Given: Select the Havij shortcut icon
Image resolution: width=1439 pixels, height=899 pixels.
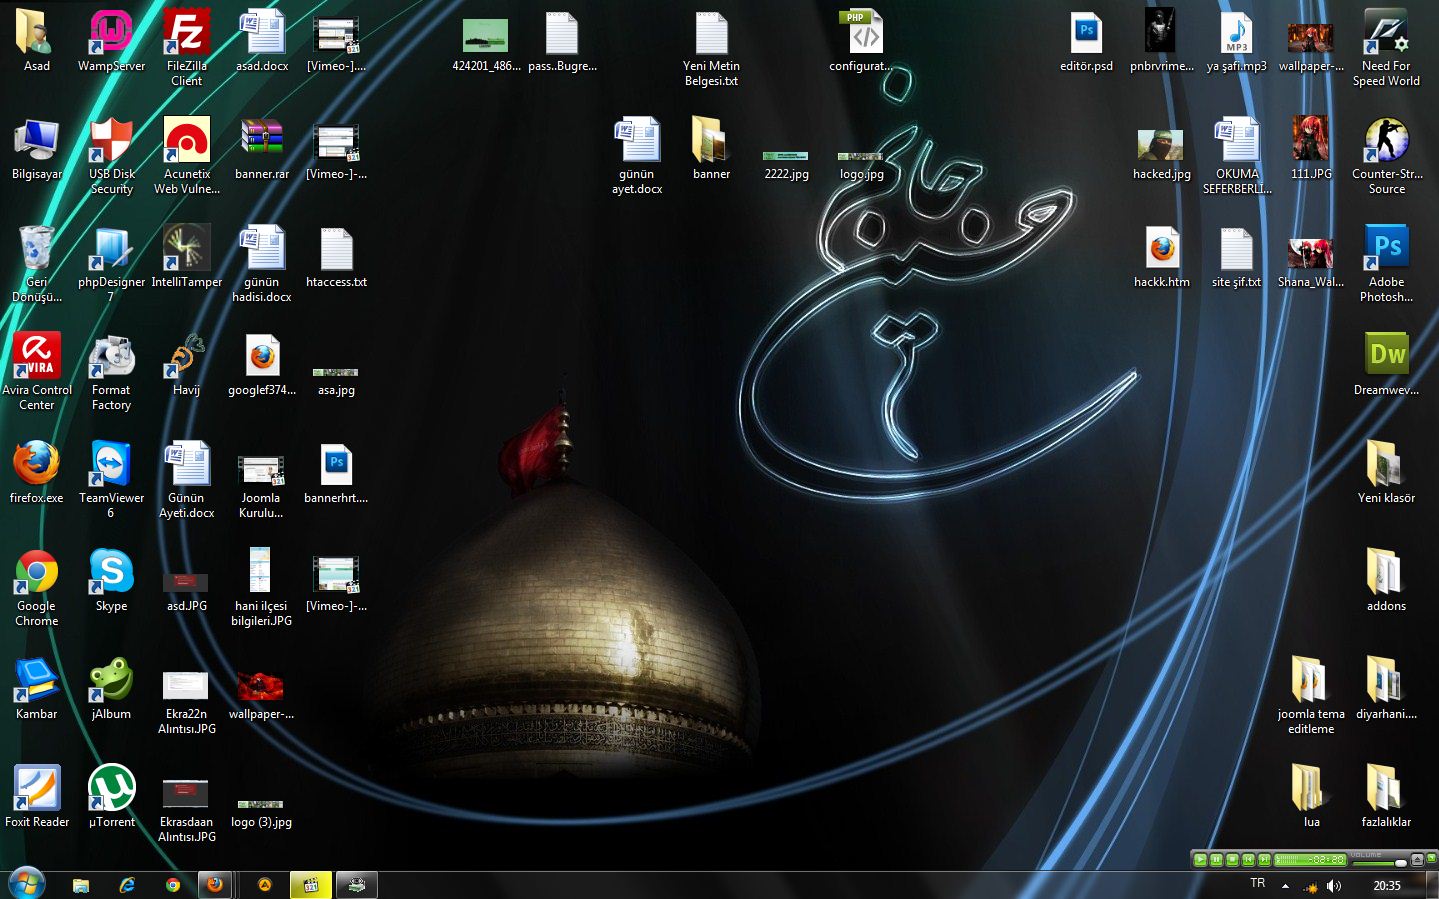Looking at the screenshot, I should tap(186, 365).
